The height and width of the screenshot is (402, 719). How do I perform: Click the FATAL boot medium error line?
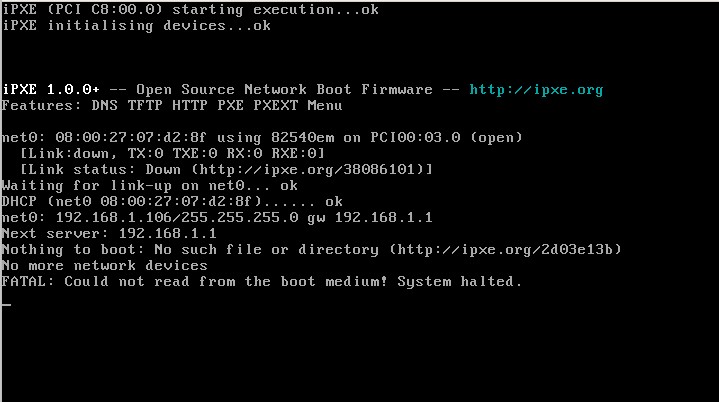(262, 281)
